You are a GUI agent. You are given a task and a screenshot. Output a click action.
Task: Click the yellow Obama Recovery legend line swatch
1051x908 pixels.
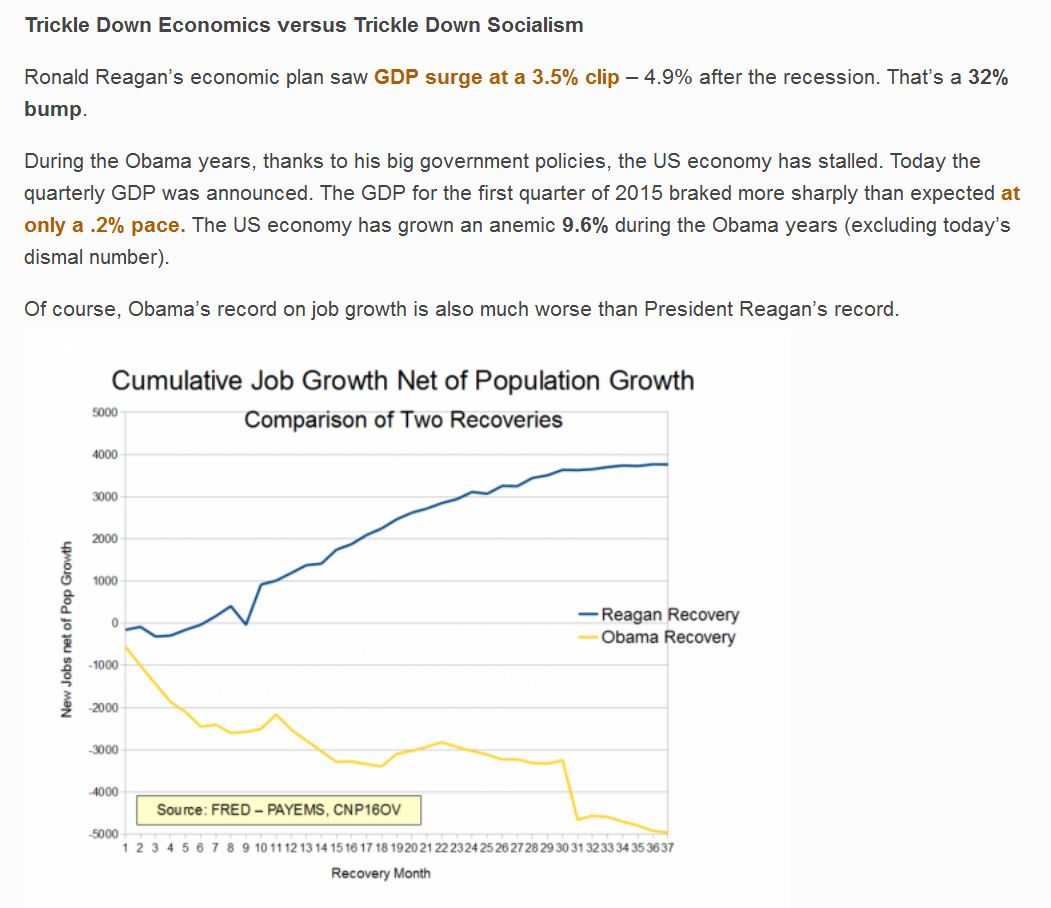(588, 637)
